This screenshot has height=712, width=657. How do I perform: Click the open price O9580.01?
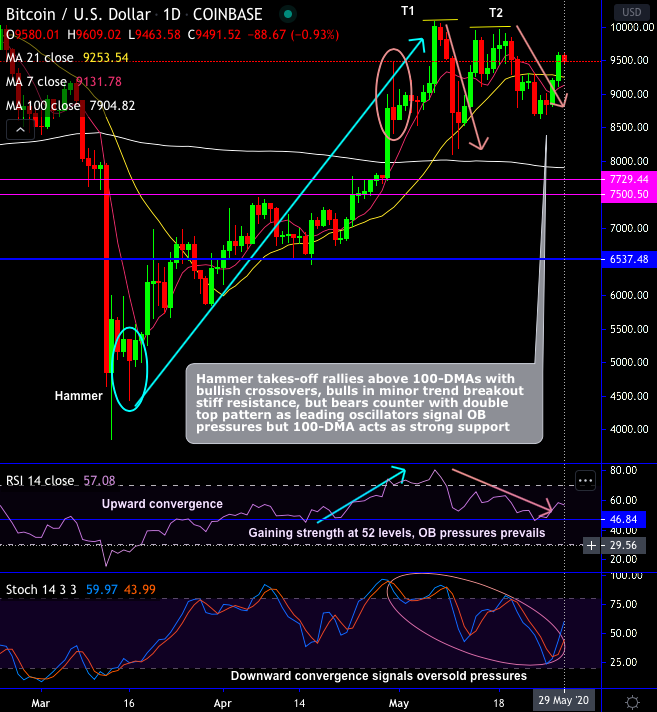(33, 35)
